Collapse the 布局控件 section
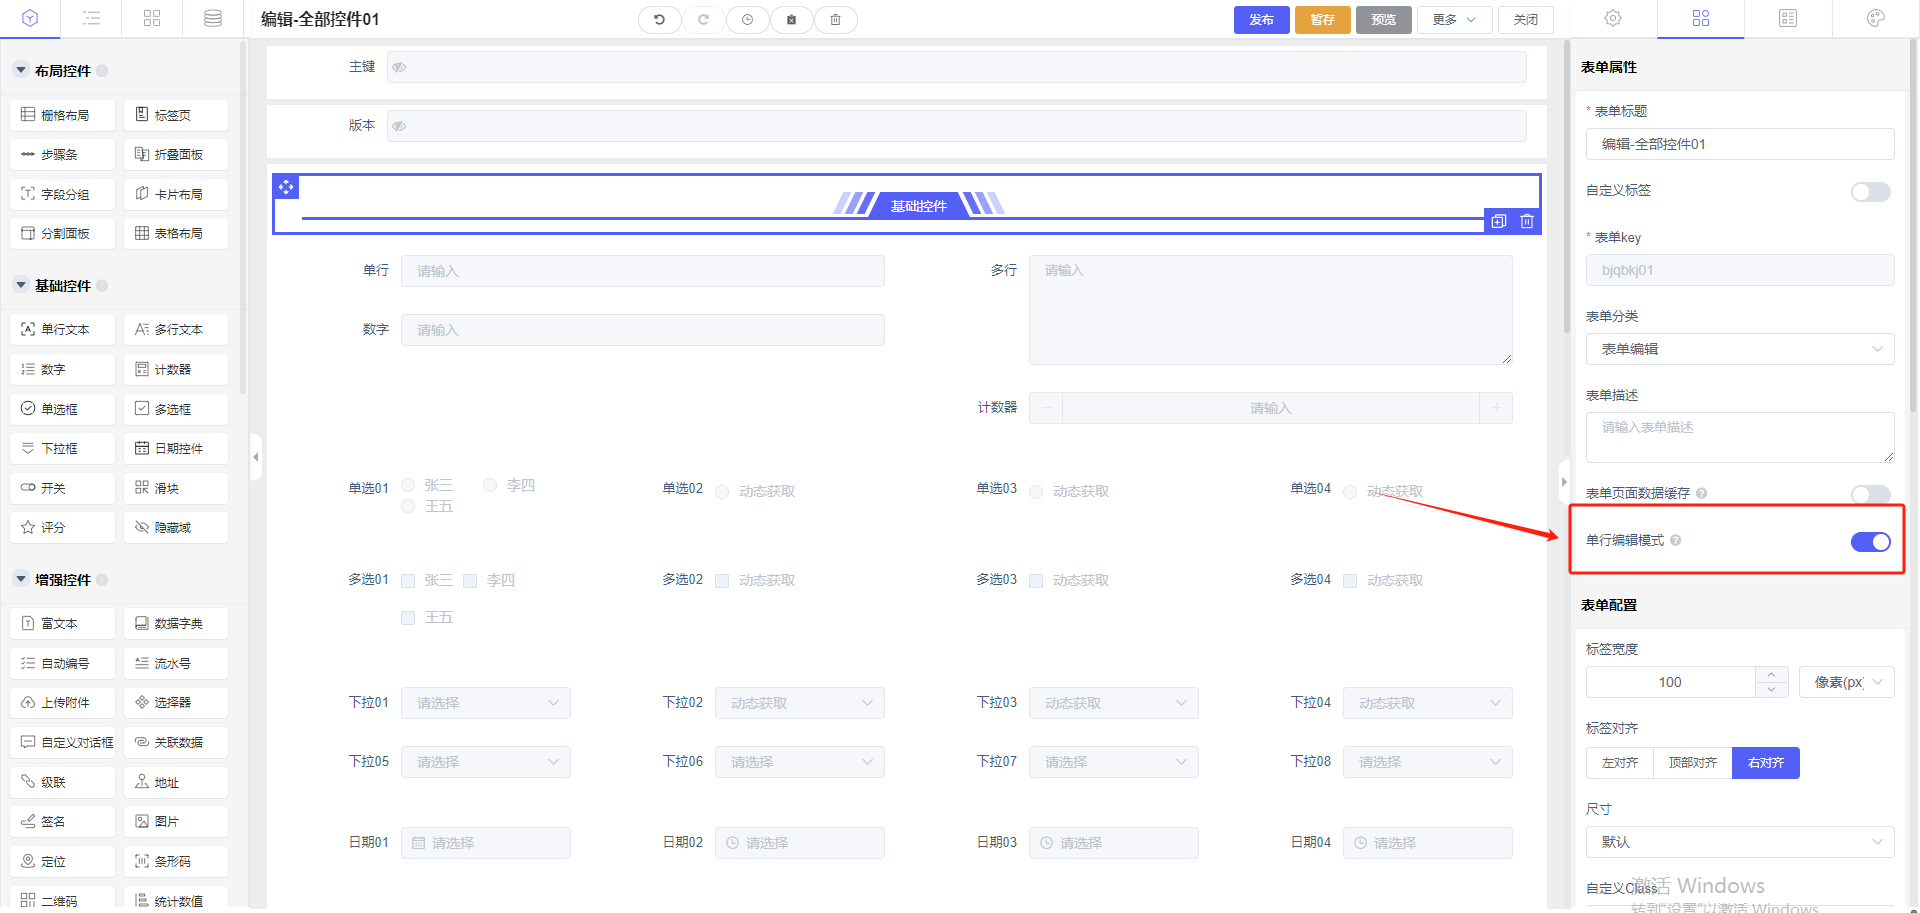 [21, 71]
